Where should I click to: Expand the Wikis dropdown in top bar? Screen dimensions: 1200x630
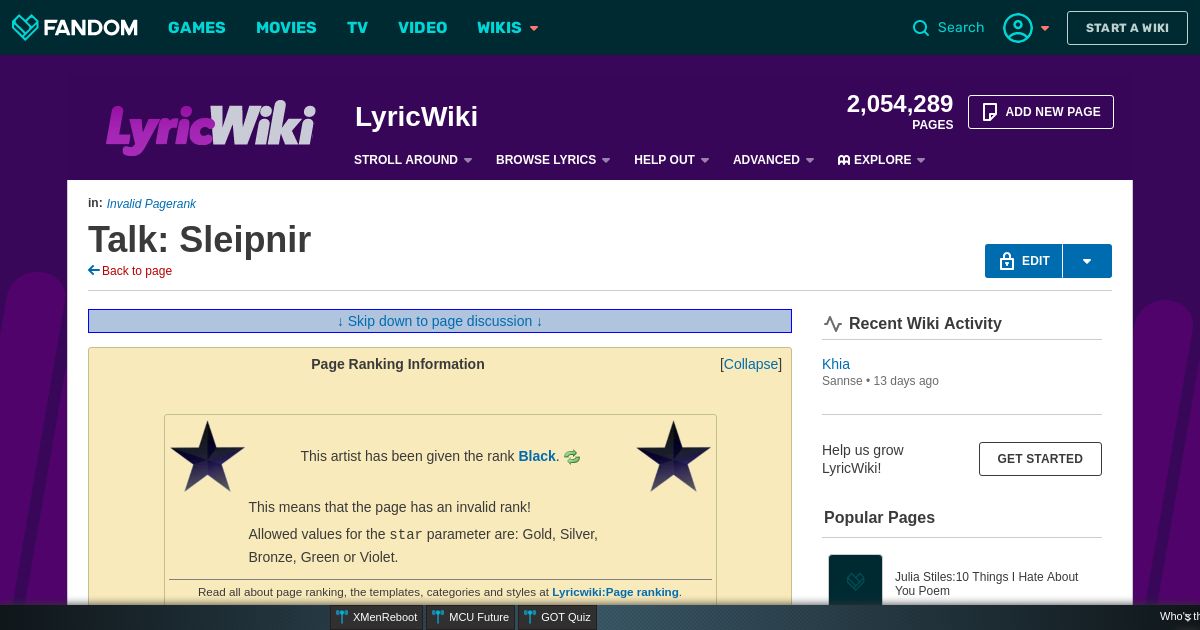click(x=508, y=28)
